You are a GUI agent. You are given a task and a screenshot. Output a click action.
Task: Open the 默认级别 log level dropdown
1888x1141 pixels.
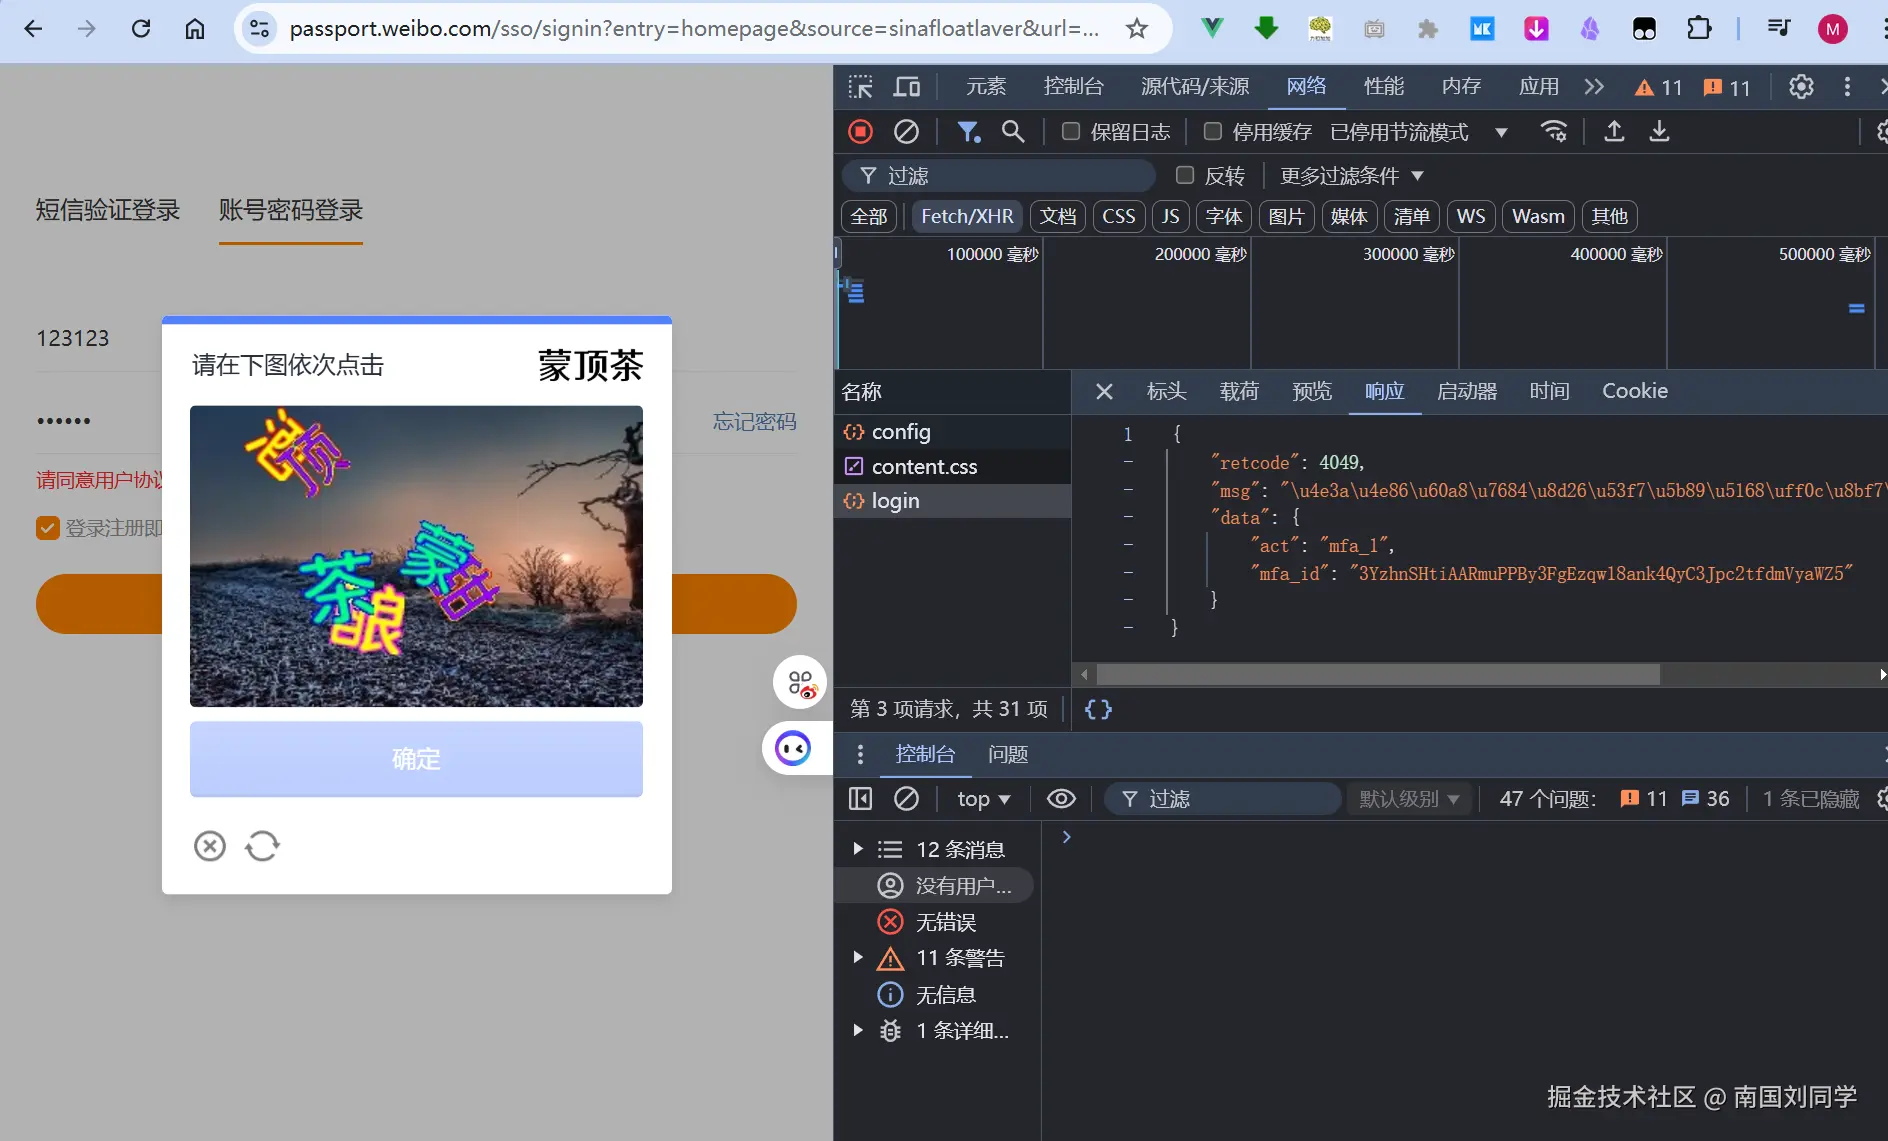(x=1409, y=798)
